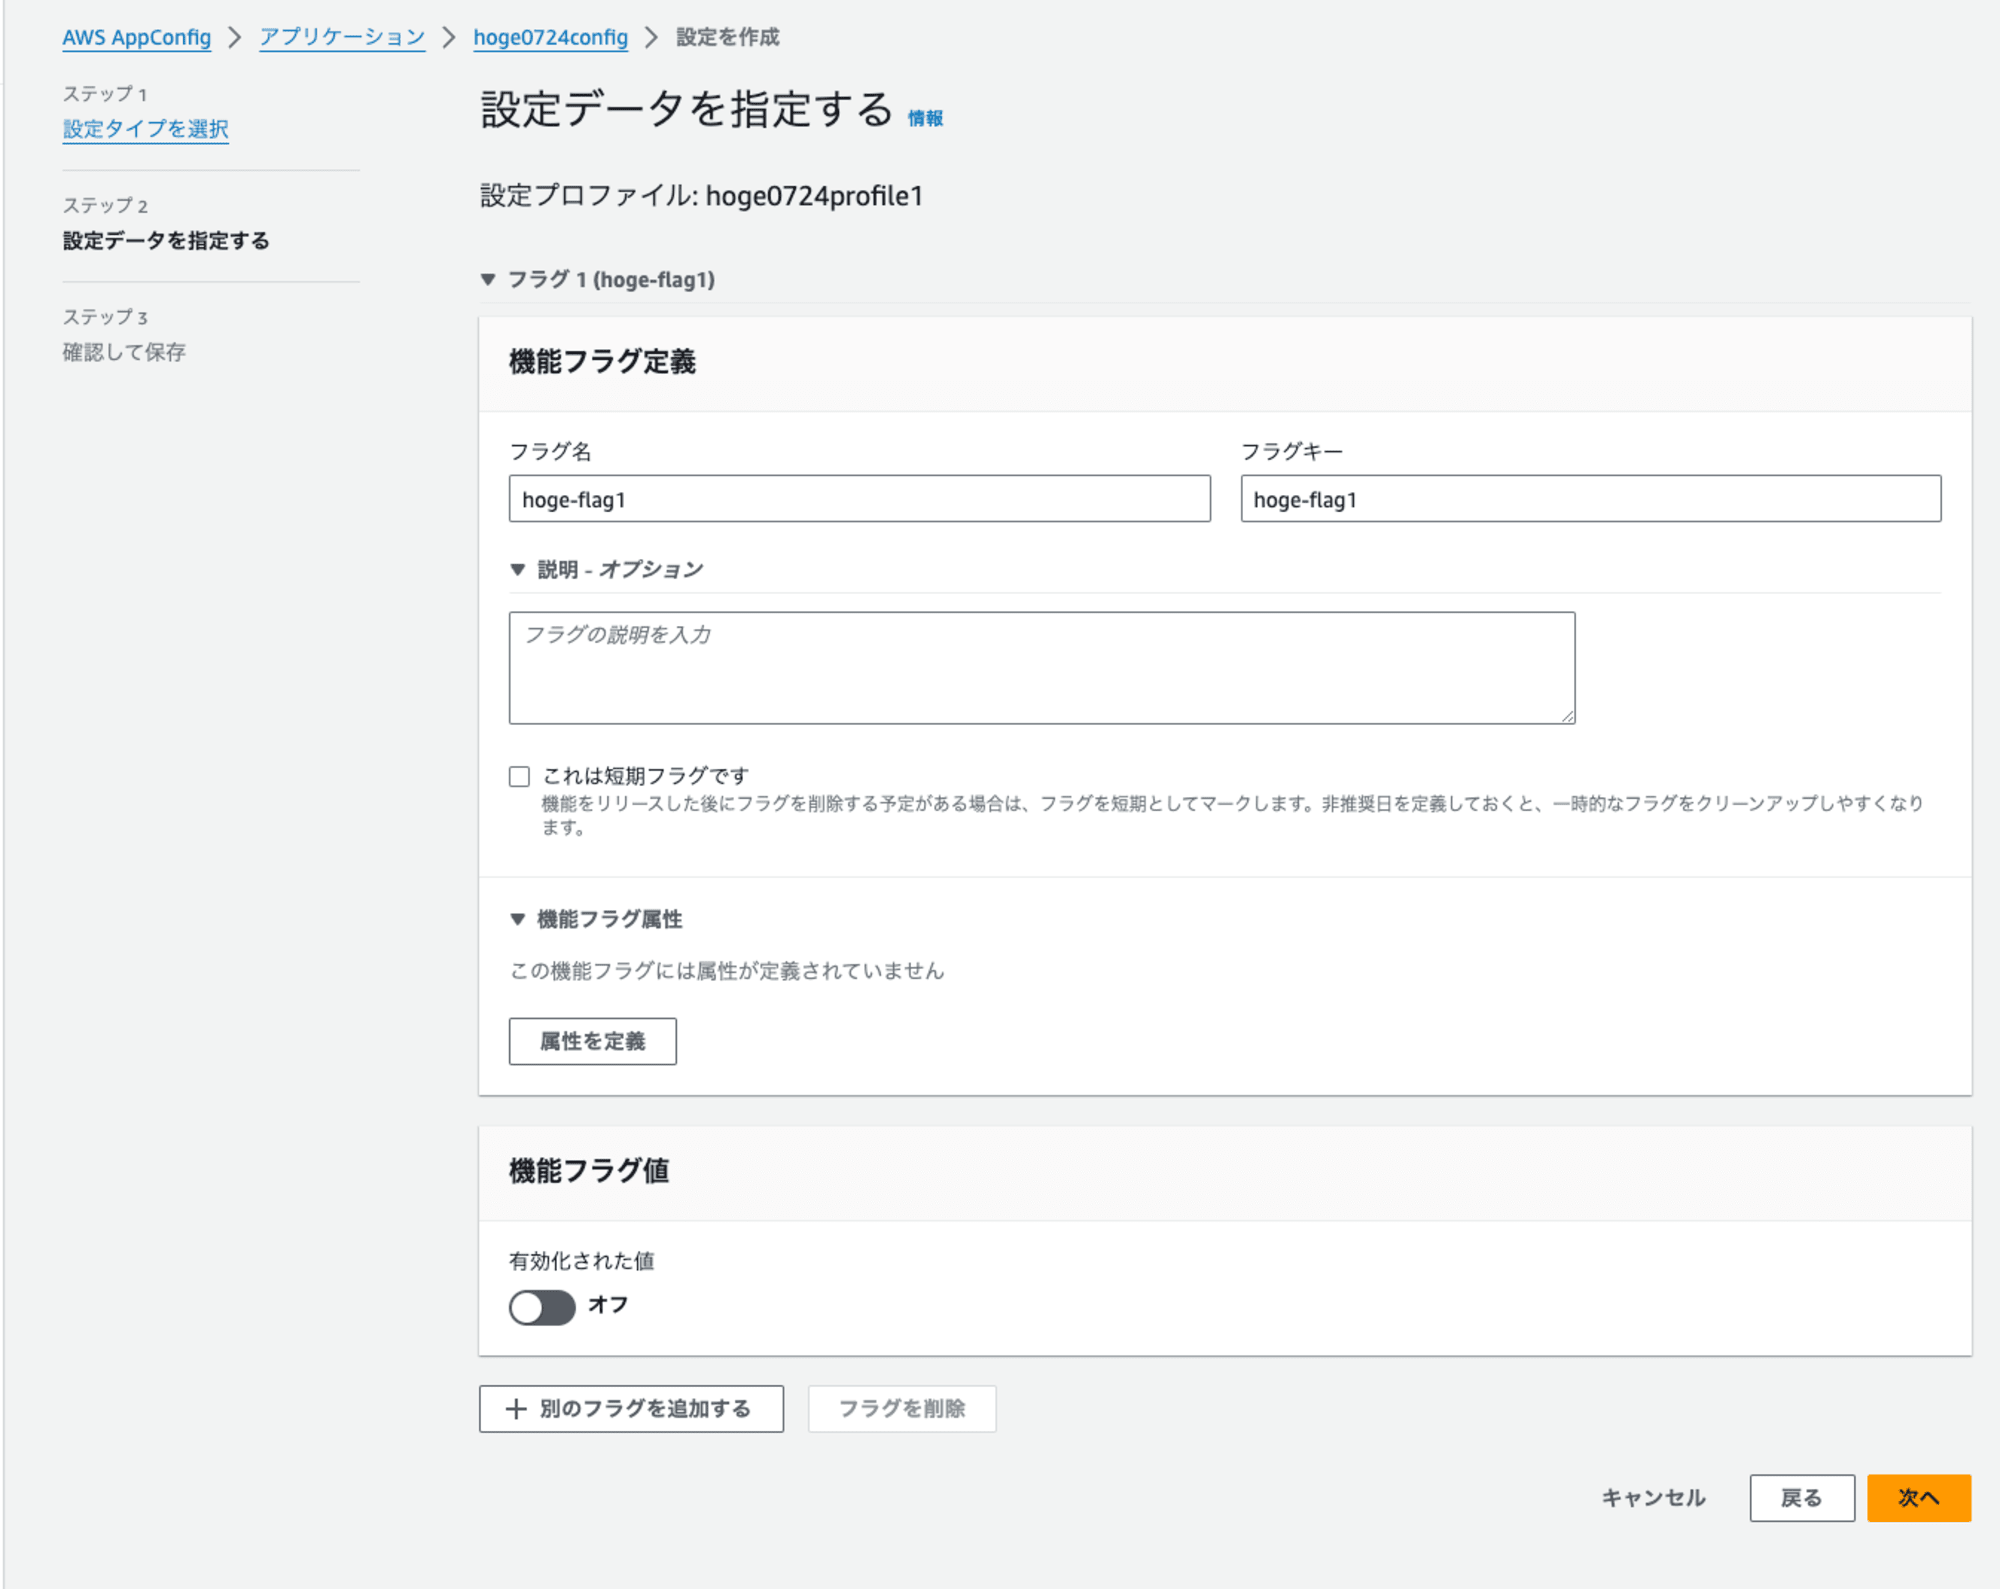The width and height of the screenshot is (2000, 1589).
Task: Click the orange 次へ button
Action: (x=1919, y=1498)
